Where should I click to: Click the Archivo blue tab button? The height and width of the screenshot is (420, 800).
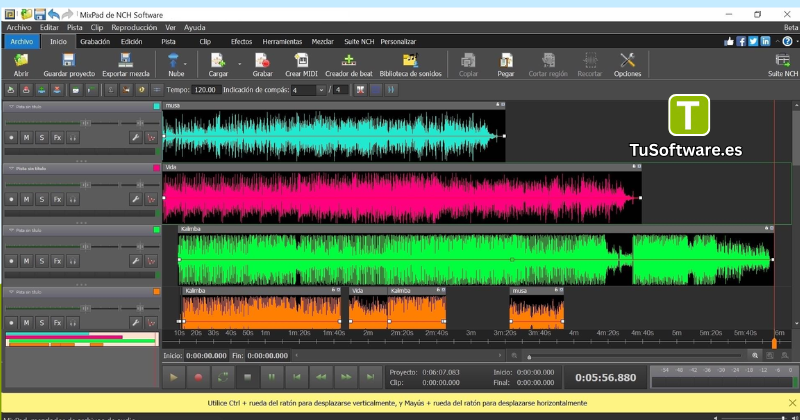click(21, 41)
